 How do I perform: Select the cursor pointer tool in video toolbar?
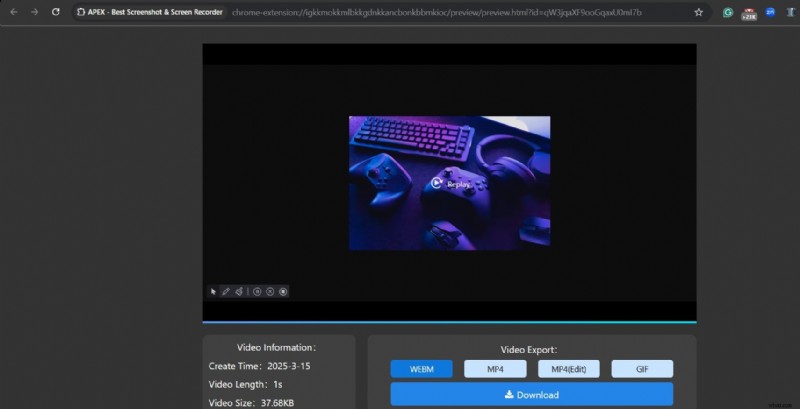[x=213, y=292]
